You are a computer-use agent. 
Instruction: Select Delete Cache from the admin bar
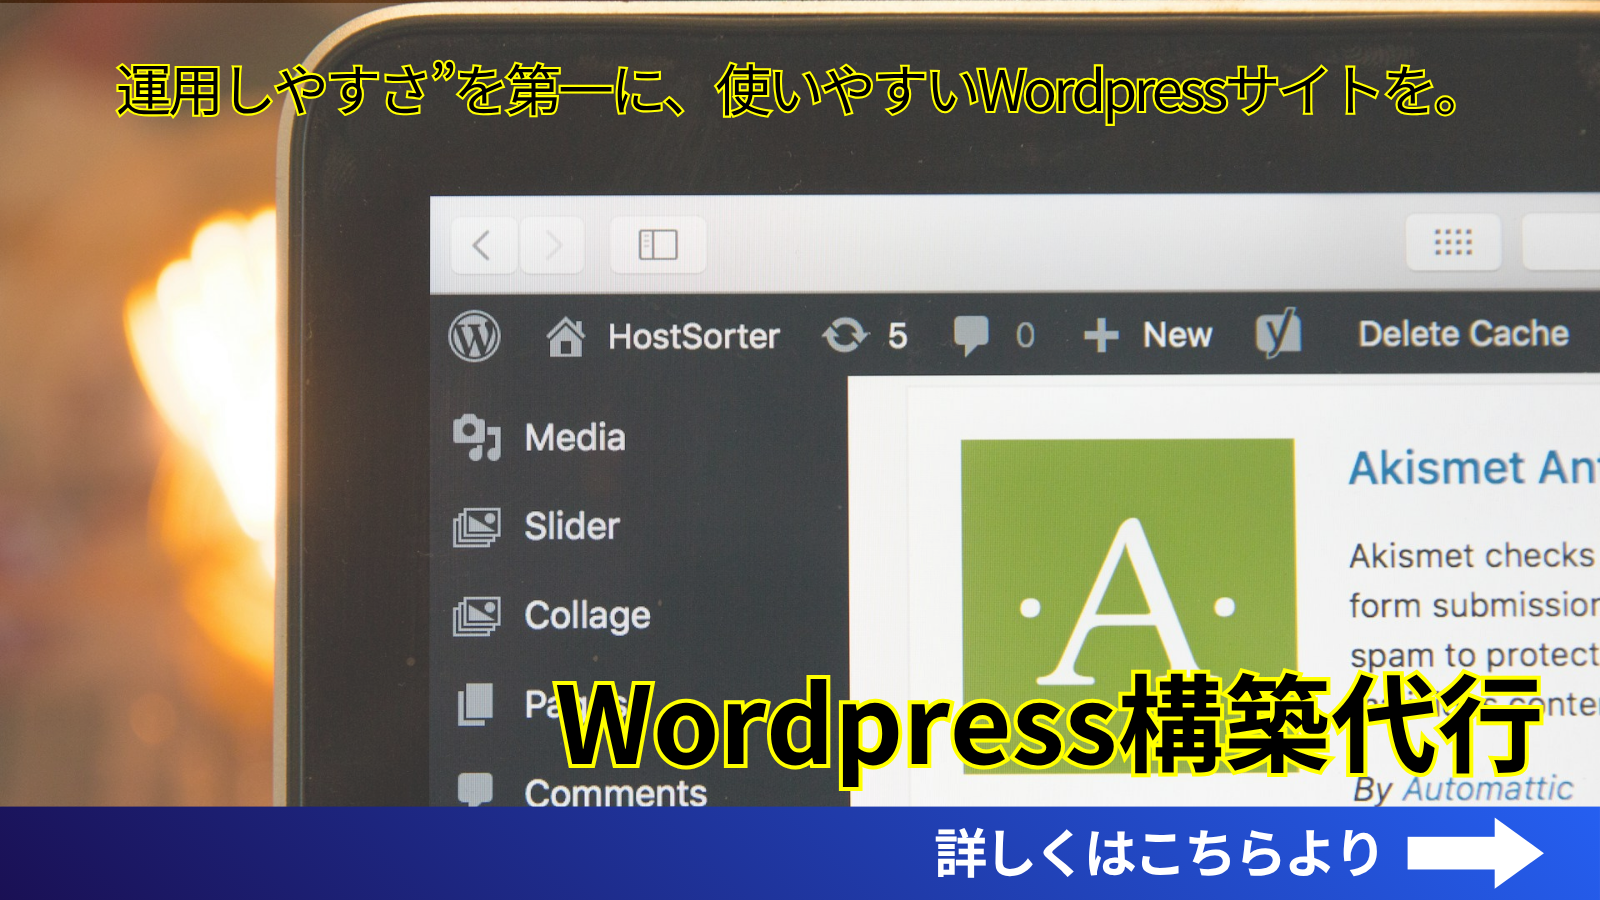[x=1463, y=334]
